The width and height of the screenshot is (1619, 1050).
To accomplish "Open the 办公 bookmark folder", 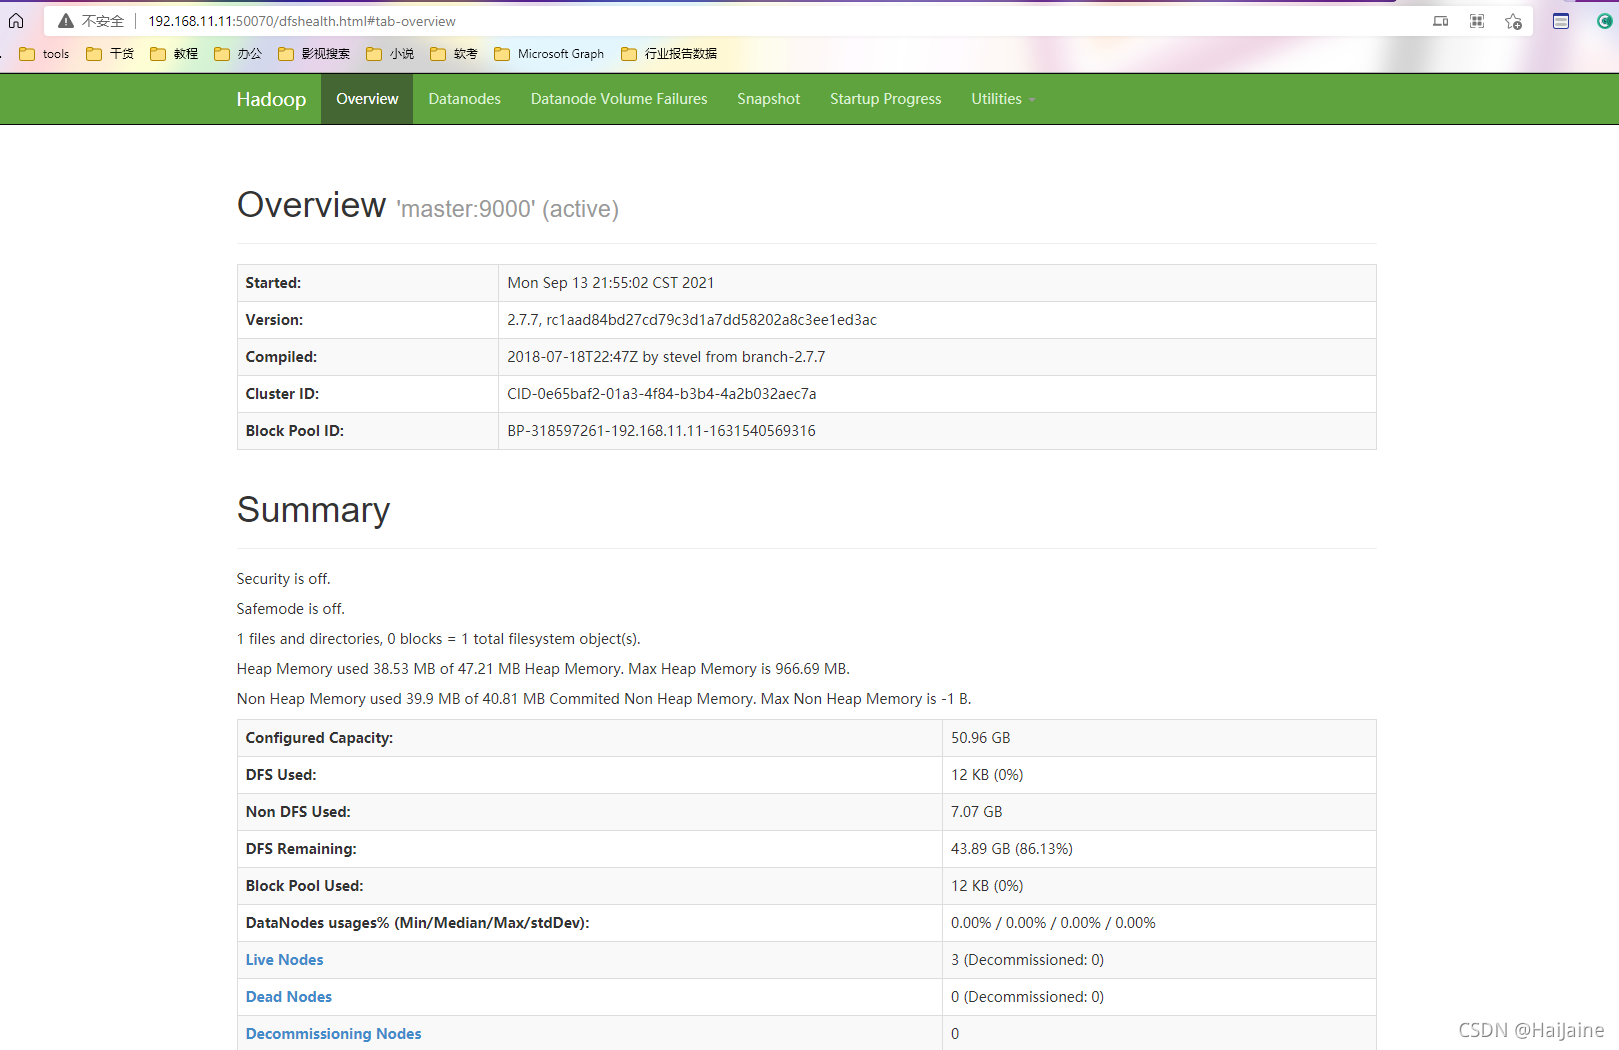I will click(238, 54).
